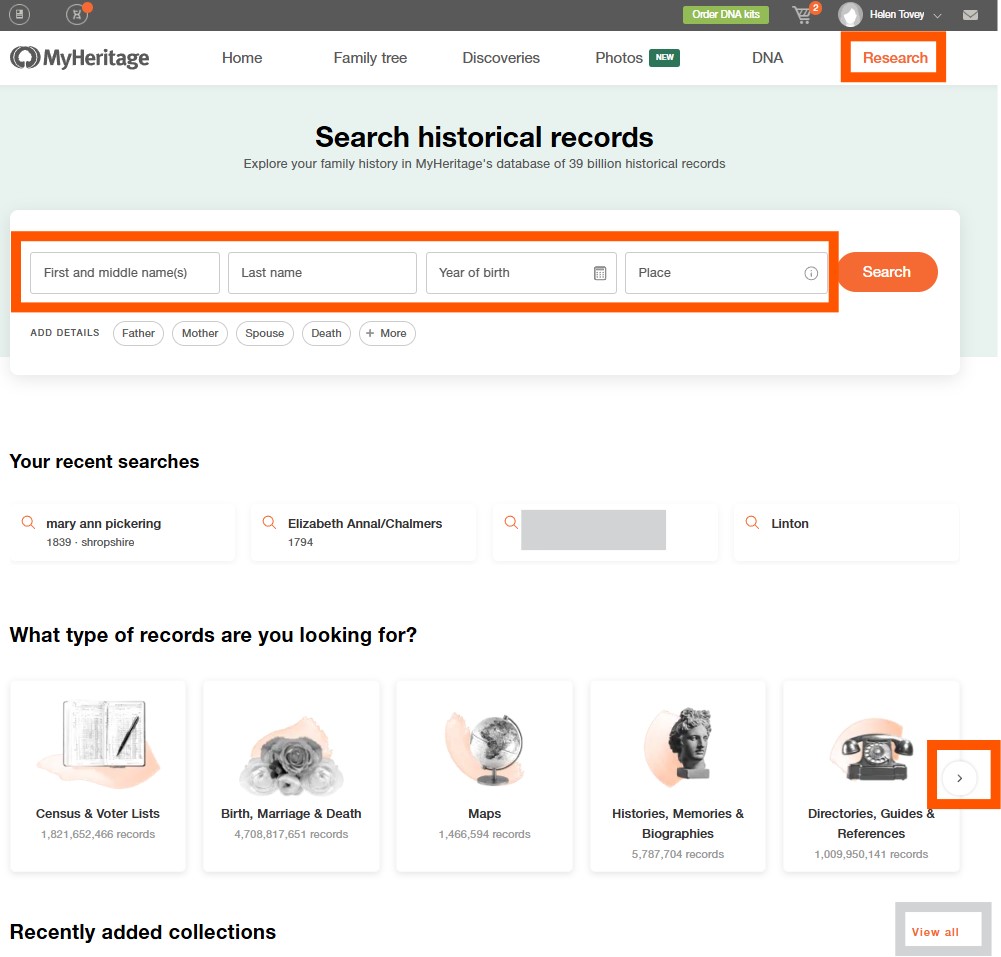Open the Family tree menu
Viewport: 1001px width, 957px height.
[x=370, y=58]
